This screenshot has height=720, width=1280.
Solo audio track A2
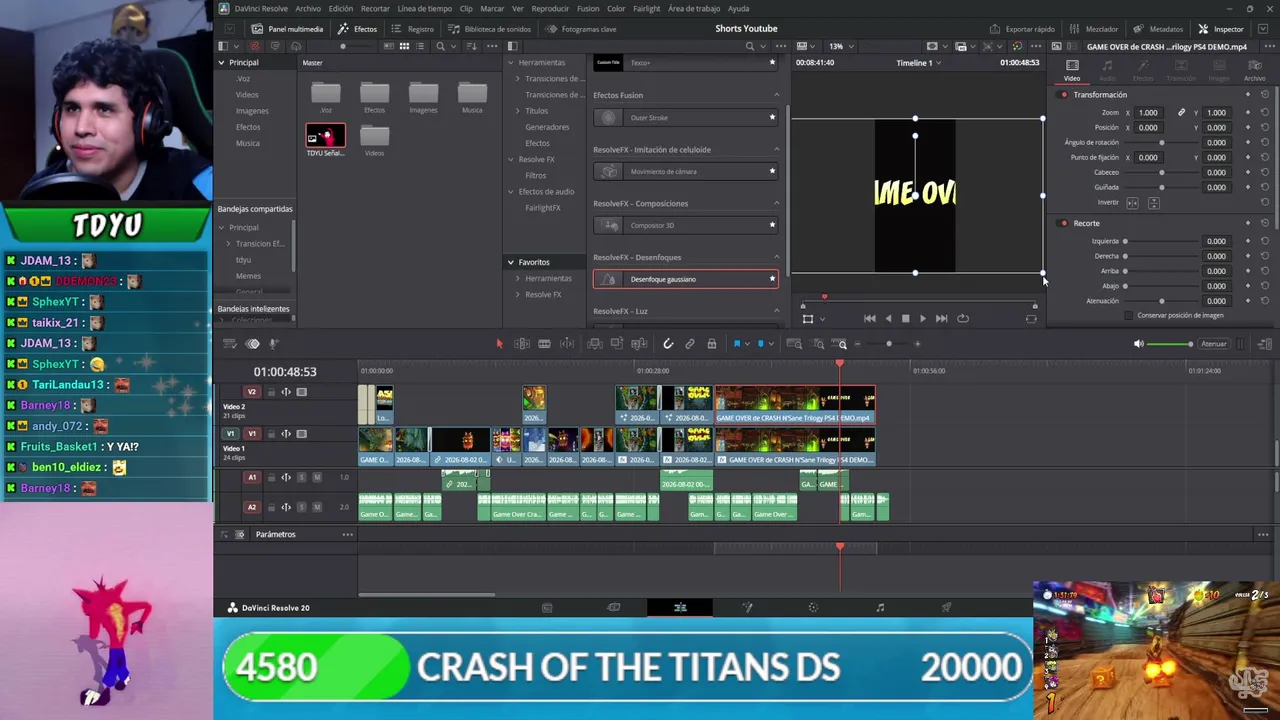[x=301, y=507]
